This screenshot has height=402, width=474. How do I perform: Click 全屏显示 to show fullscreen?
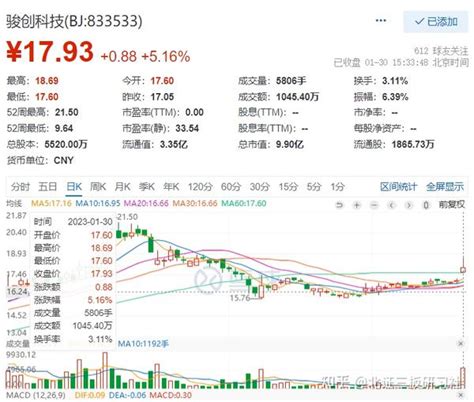point(445,186)
